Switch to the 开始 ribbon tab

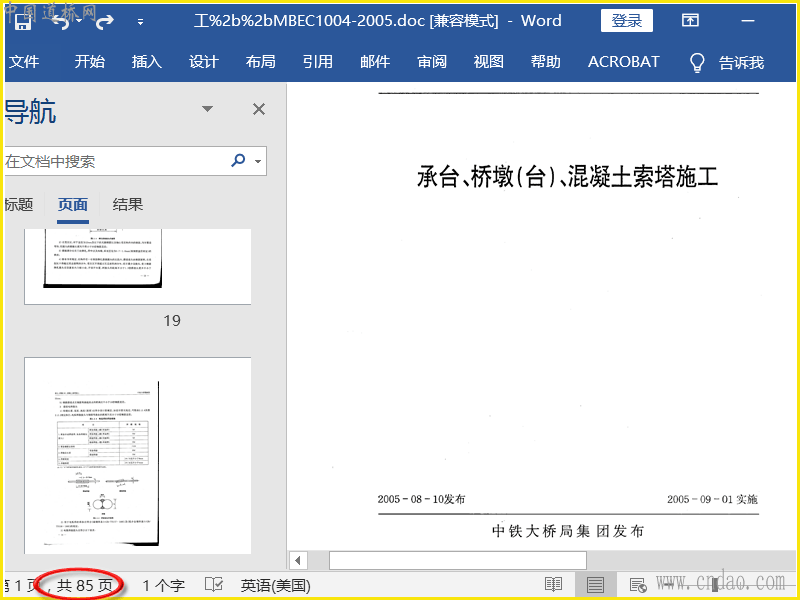90,62
